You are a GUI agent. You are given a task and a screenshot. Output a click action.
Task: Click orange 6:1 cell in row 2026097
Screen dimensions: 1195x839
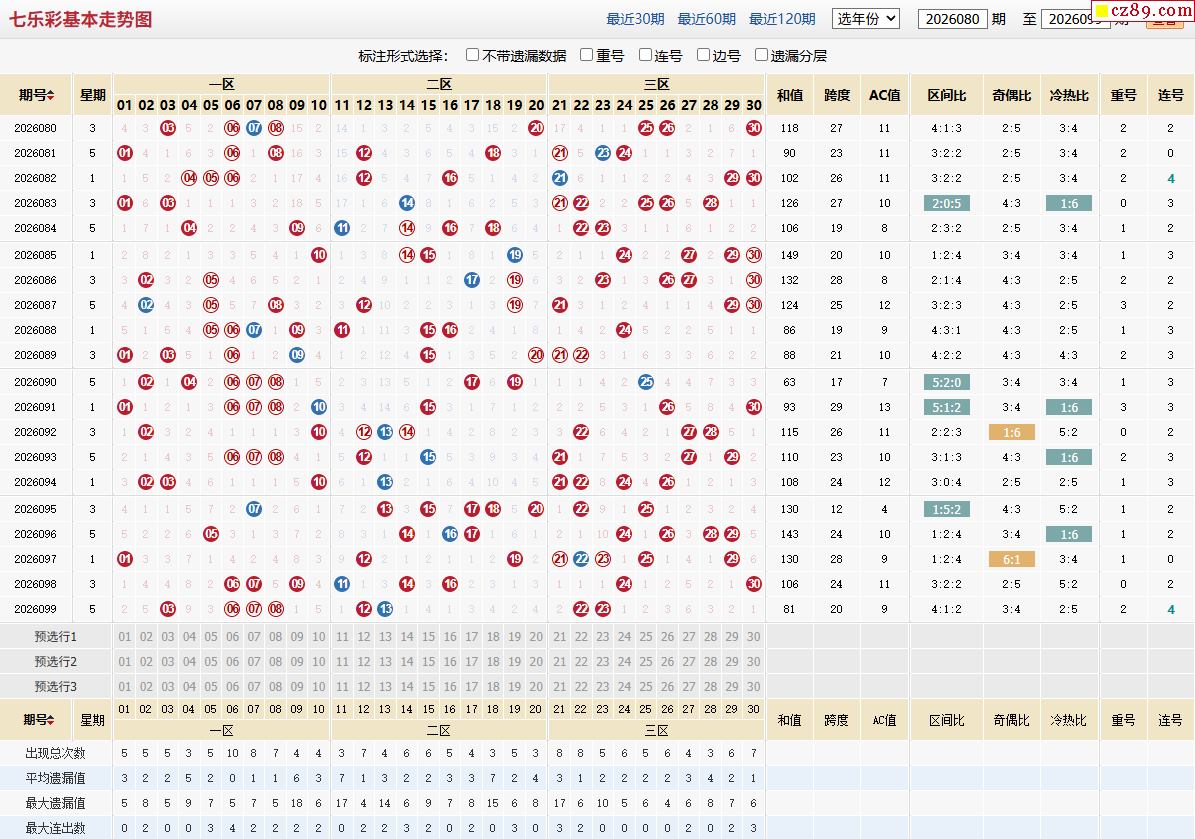(1011, 559)
